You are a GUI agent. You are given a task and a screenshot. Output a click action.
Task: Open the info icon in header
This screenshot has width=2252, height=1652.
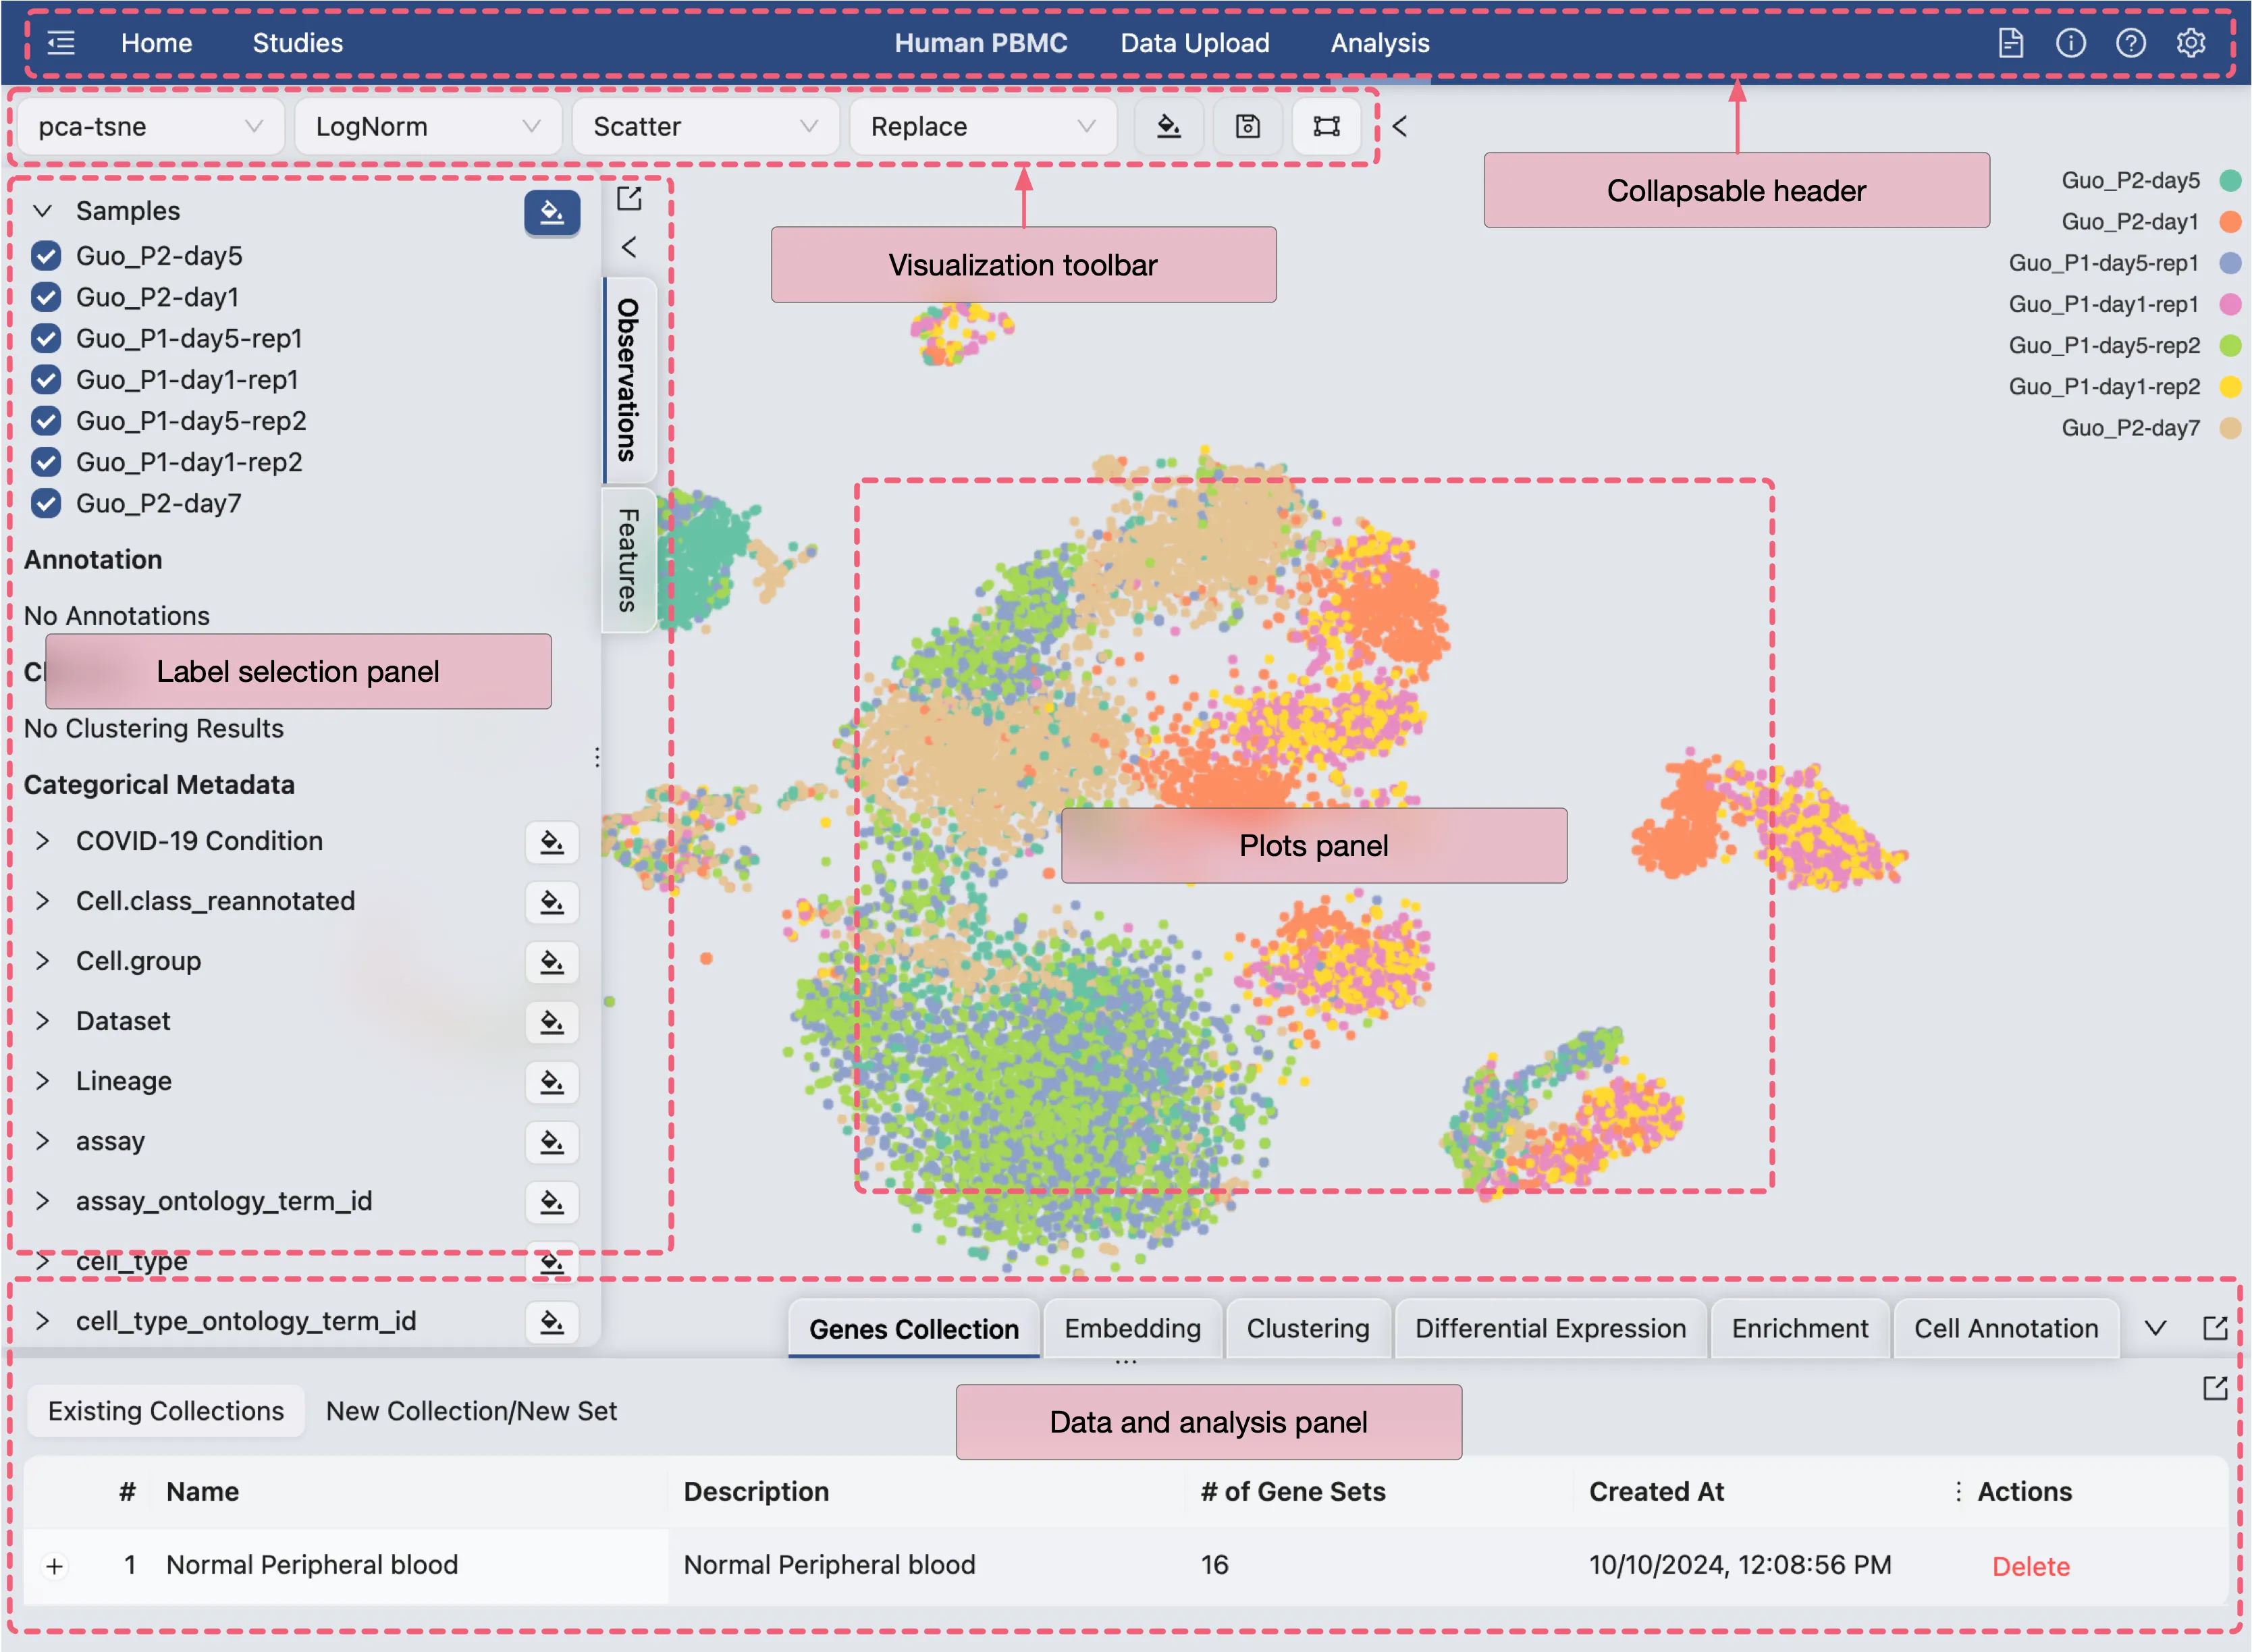tap(2070, 43)
